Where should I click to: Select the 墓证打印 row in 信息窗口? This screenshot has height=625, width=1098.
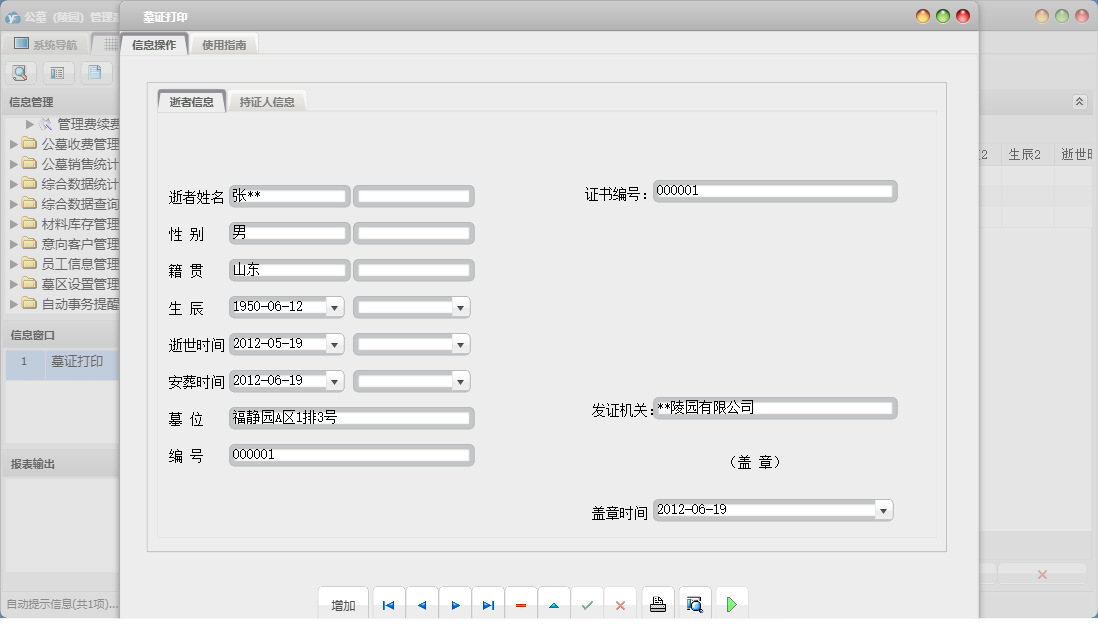tap(76, 362)
